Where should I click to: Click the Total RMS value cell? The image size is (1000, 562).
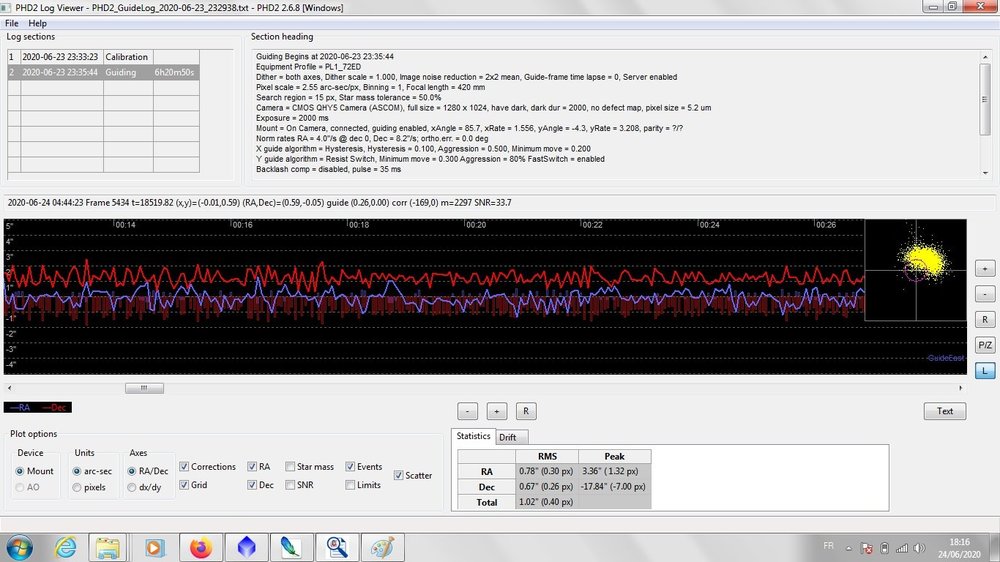547,501
